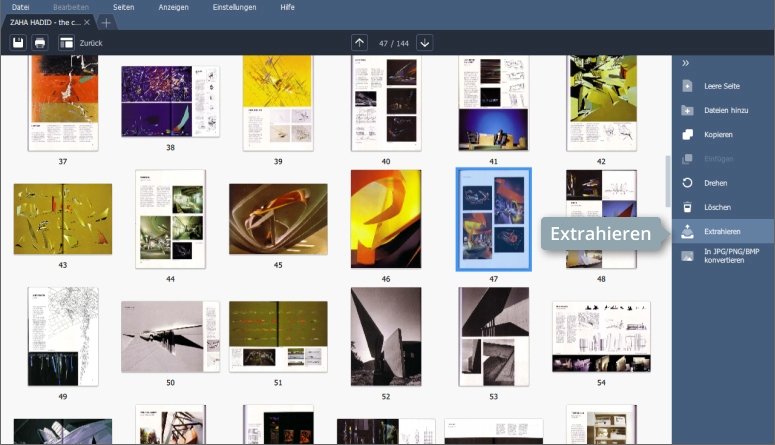Select page 41 thumbnail
The height and width of the screenshot is (445, 775).
point(493,103)
